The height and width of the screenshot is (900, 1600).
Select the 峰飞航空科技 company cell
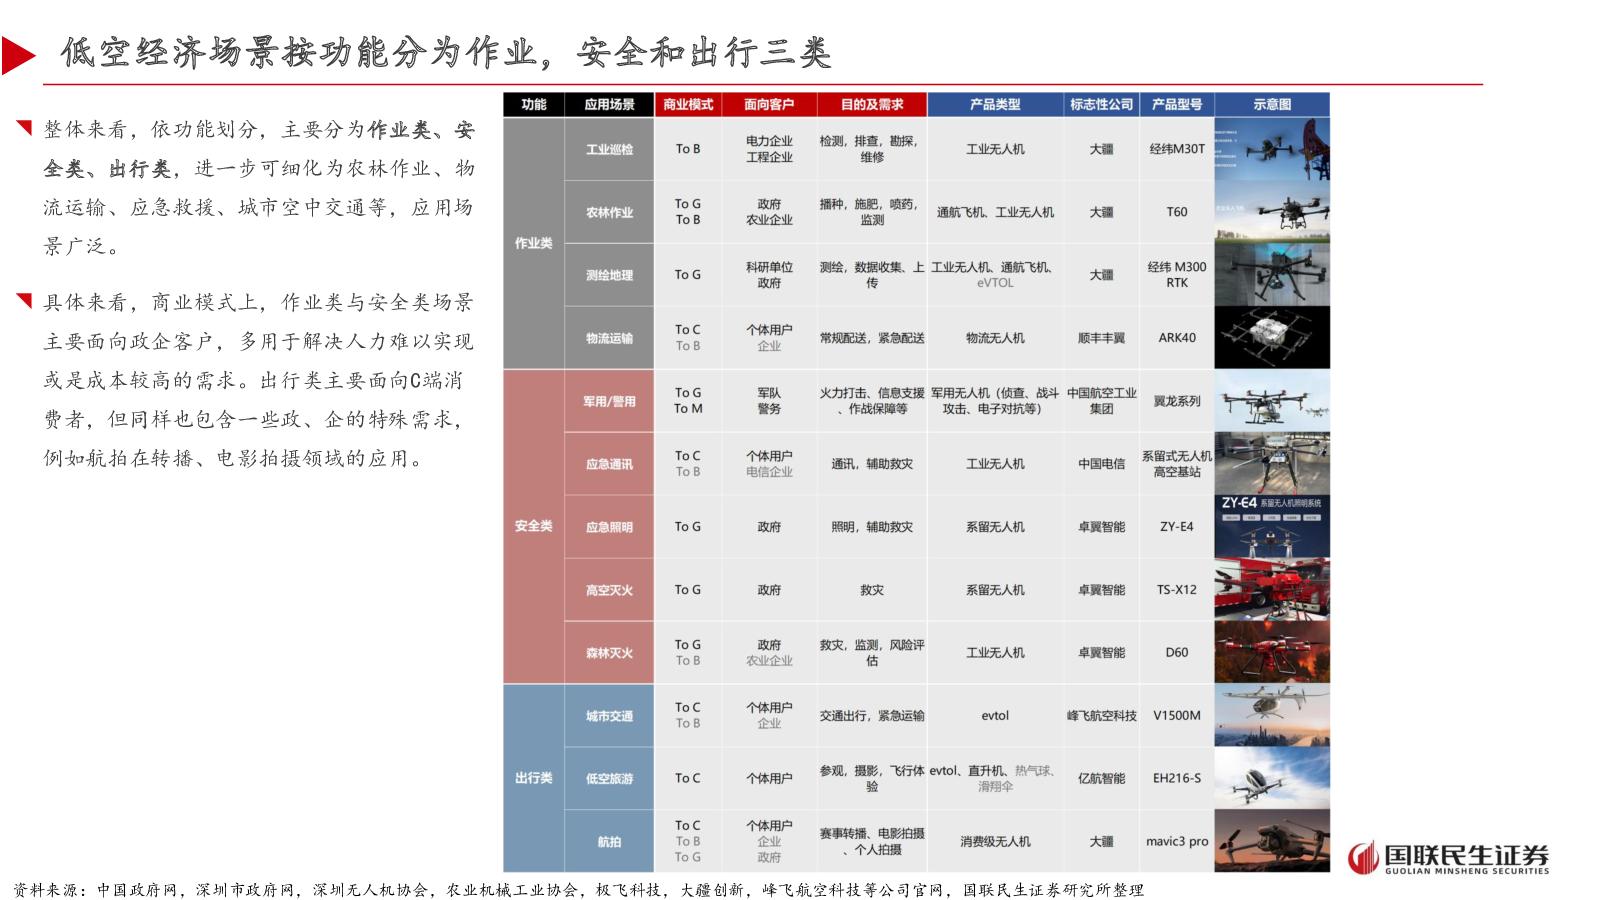click(1101, 716)
